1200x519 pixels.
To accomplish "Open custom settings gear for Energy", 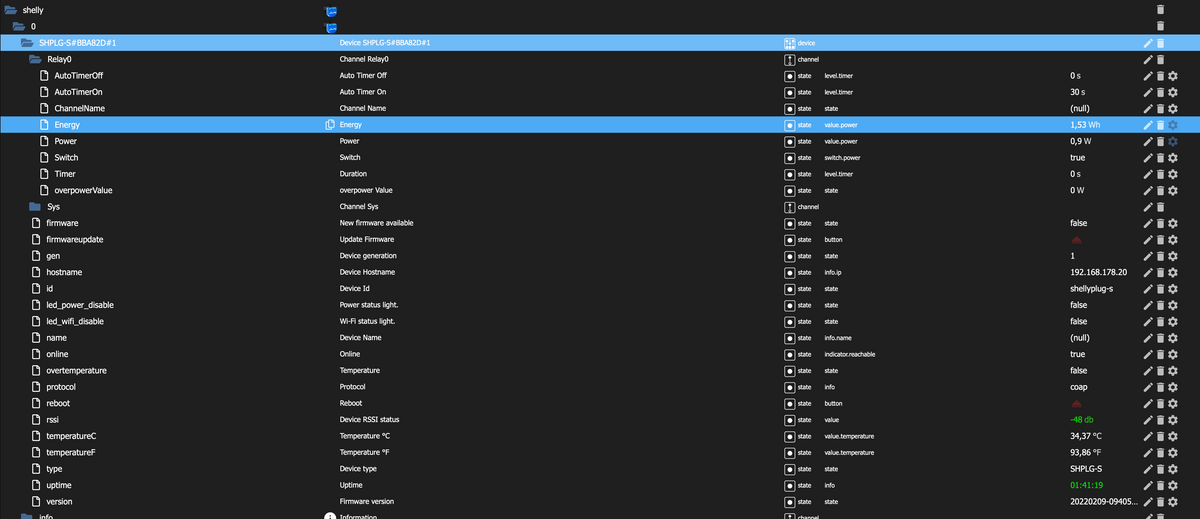I will [x=1173, y=125].
